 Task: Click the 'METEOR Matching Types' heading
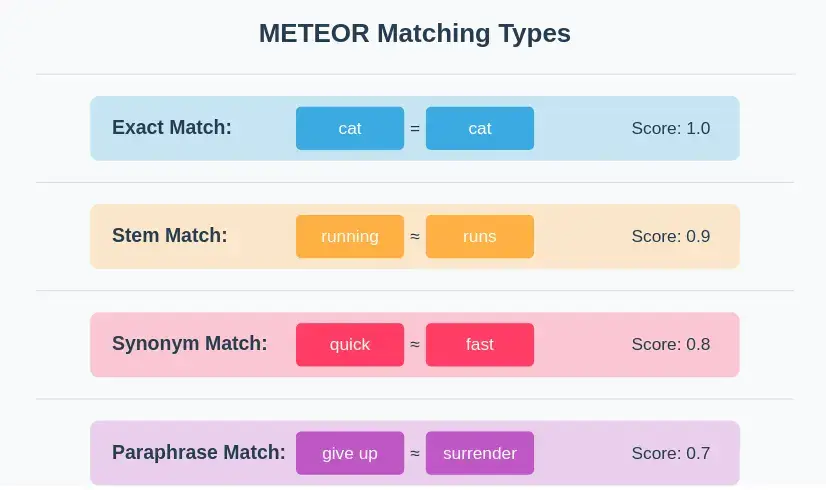click(415, 33)
